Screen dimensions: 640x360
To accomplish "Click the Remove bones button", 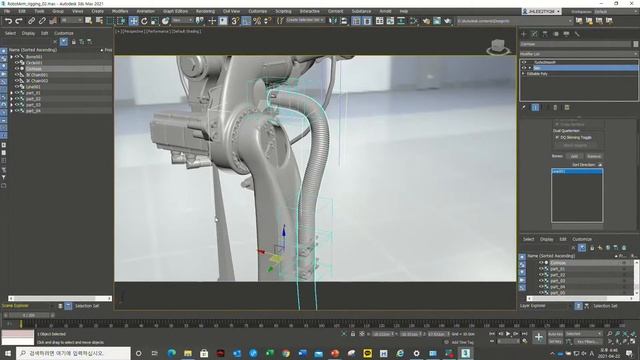I will click(x=594, y=156).
